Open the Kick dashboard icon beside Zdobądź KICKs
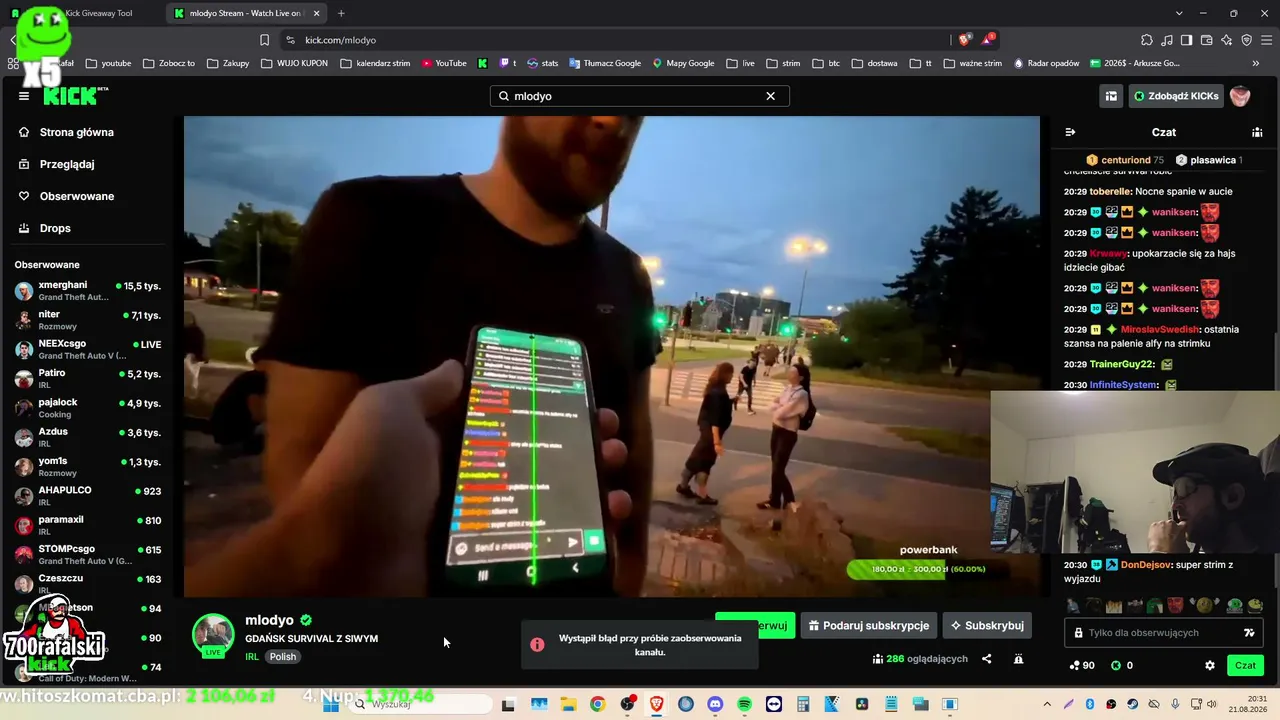Image resolution: width=1280 pixels, height=720 pixels. 1111,96
